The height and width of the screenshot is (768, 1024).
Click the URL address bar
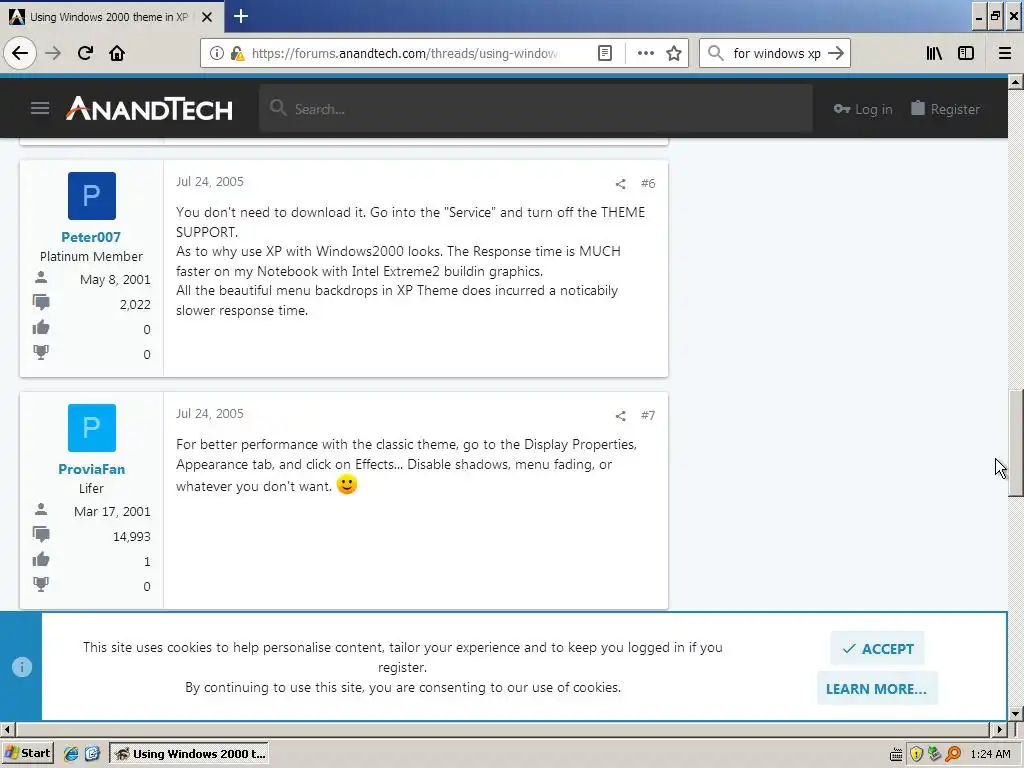405,53
